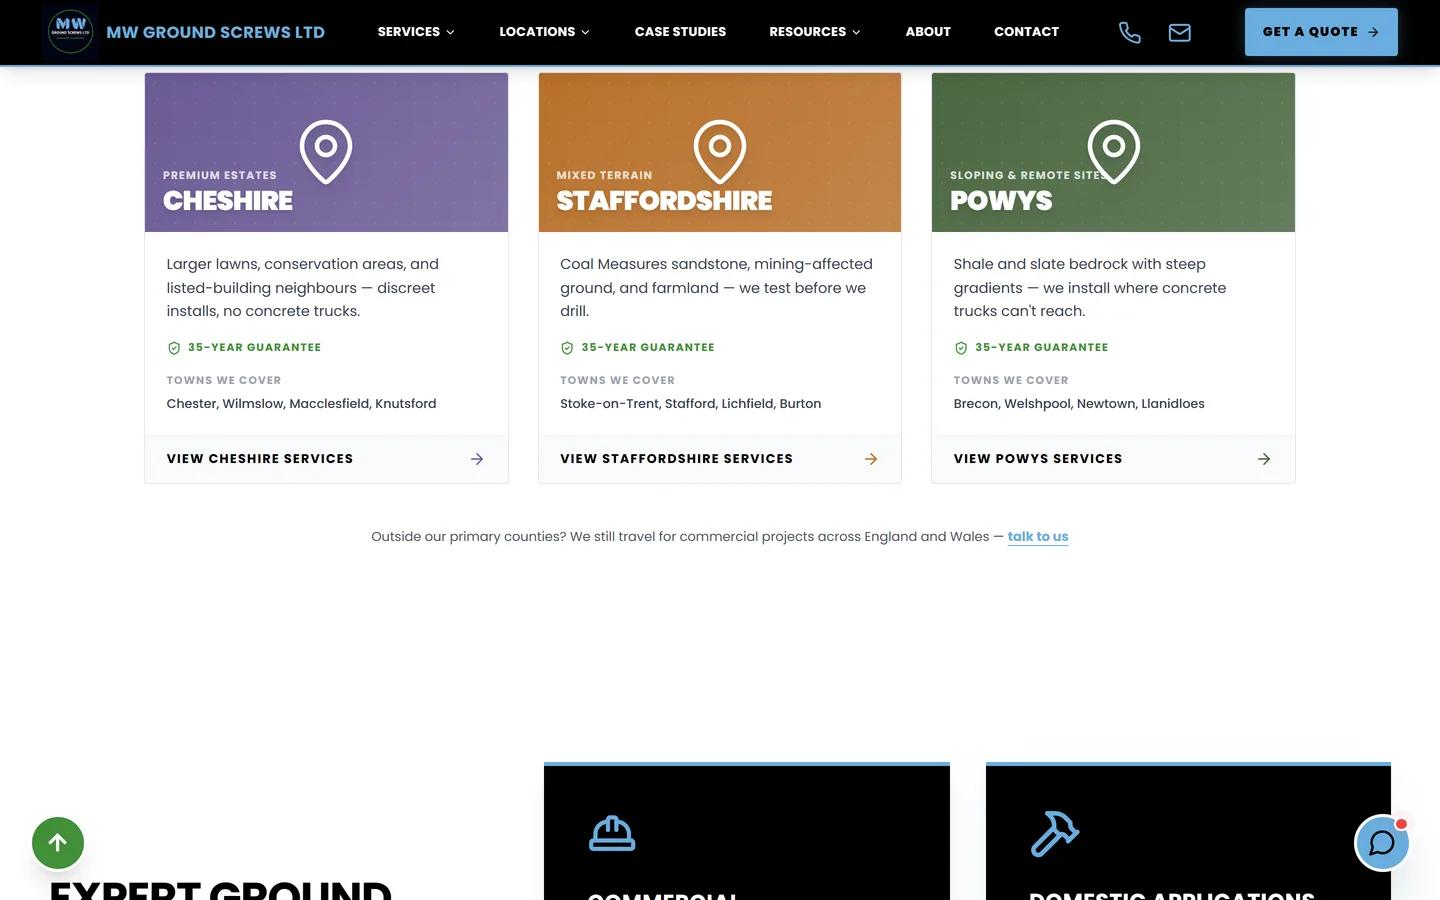Click the MW Ground Screws logo icon
Image resolution: width=1440 pixels, height=900 pixels.
(x=71, y=32)
